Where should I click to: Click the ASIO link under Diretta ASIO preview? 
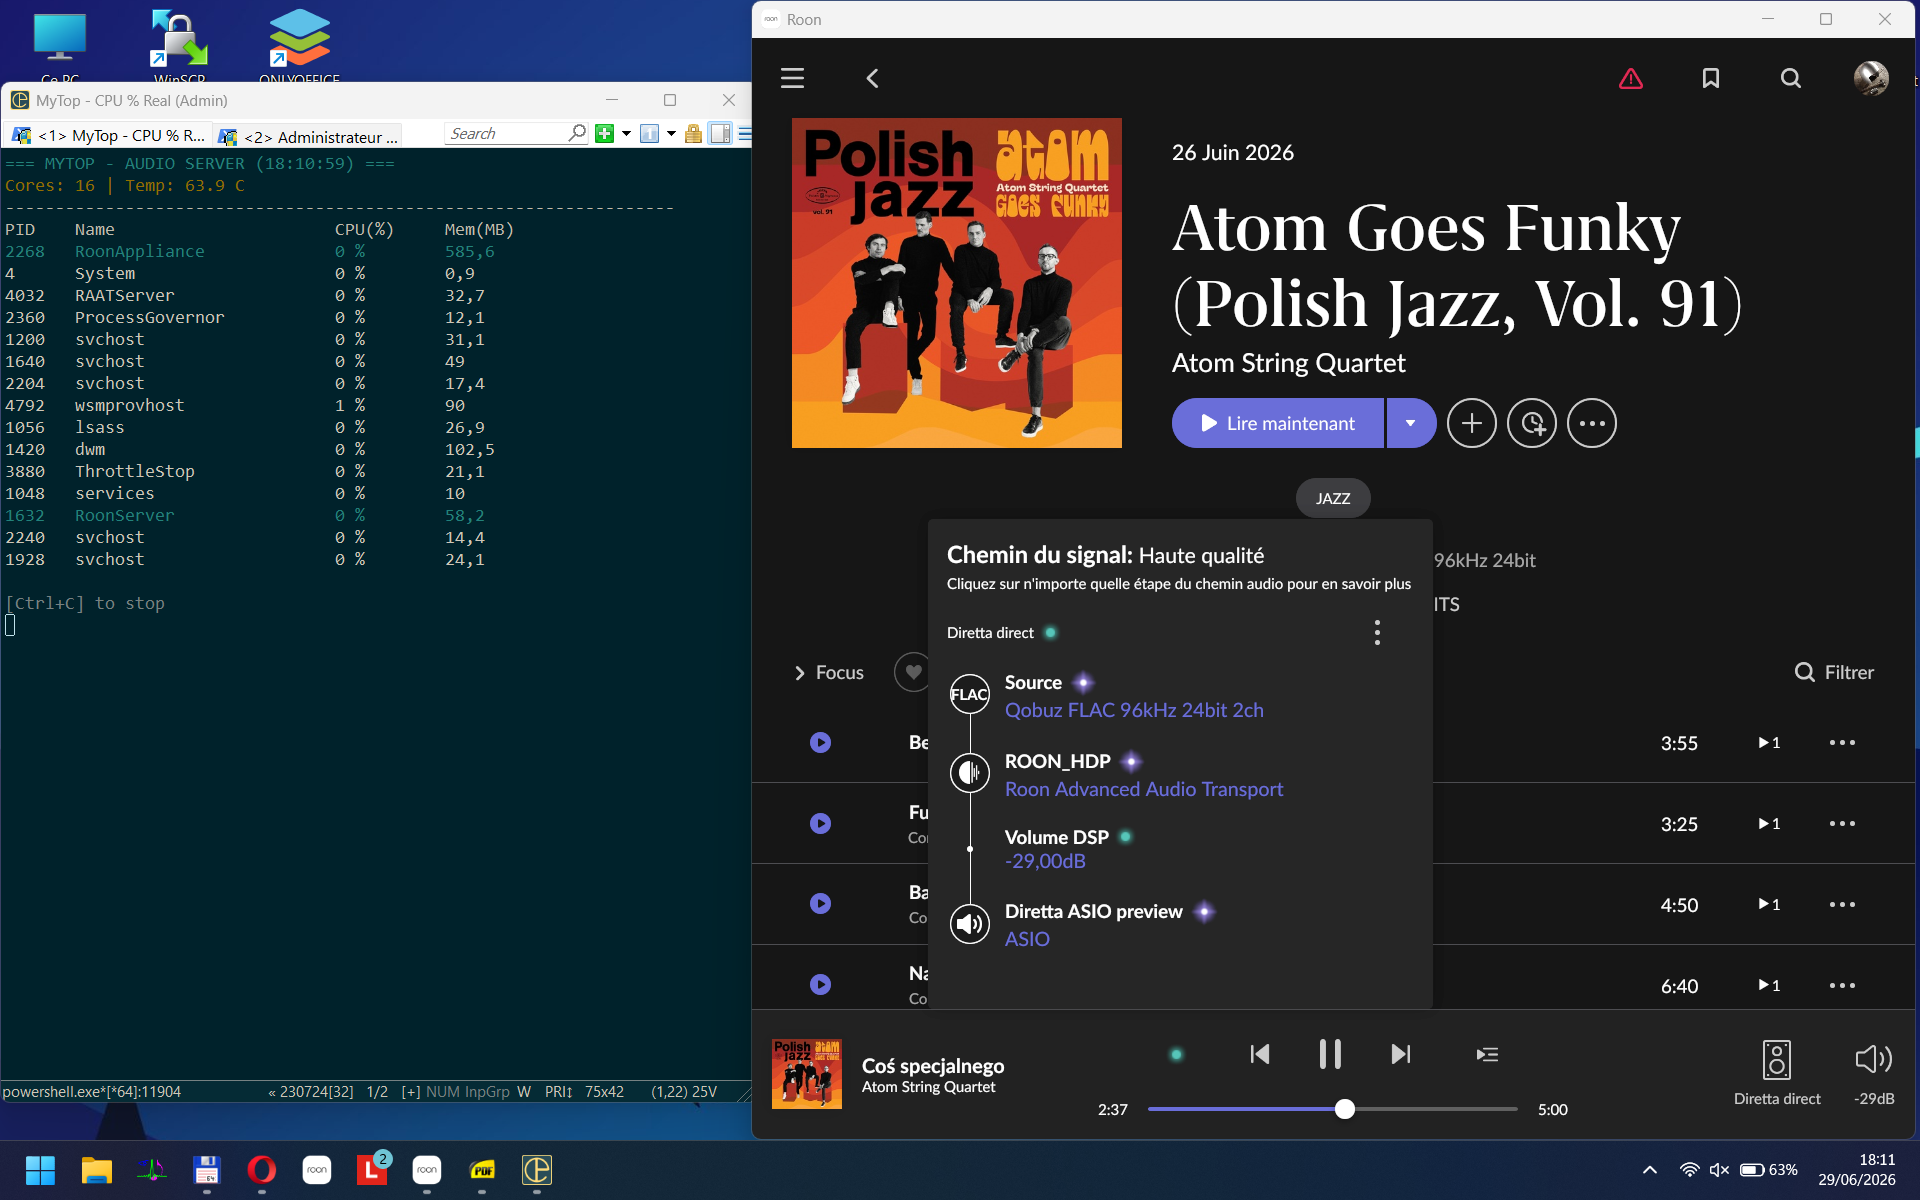[1027, 939]
